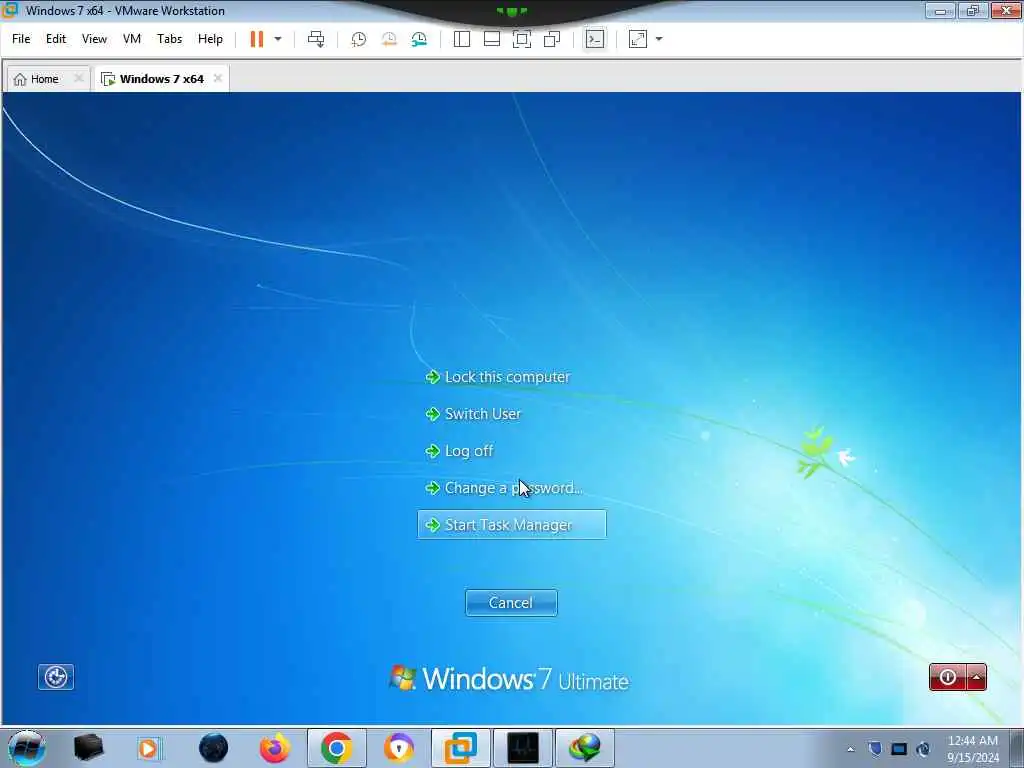Click the red shut down button
This screenshot has width=1024, height=768.
point(948,677)
